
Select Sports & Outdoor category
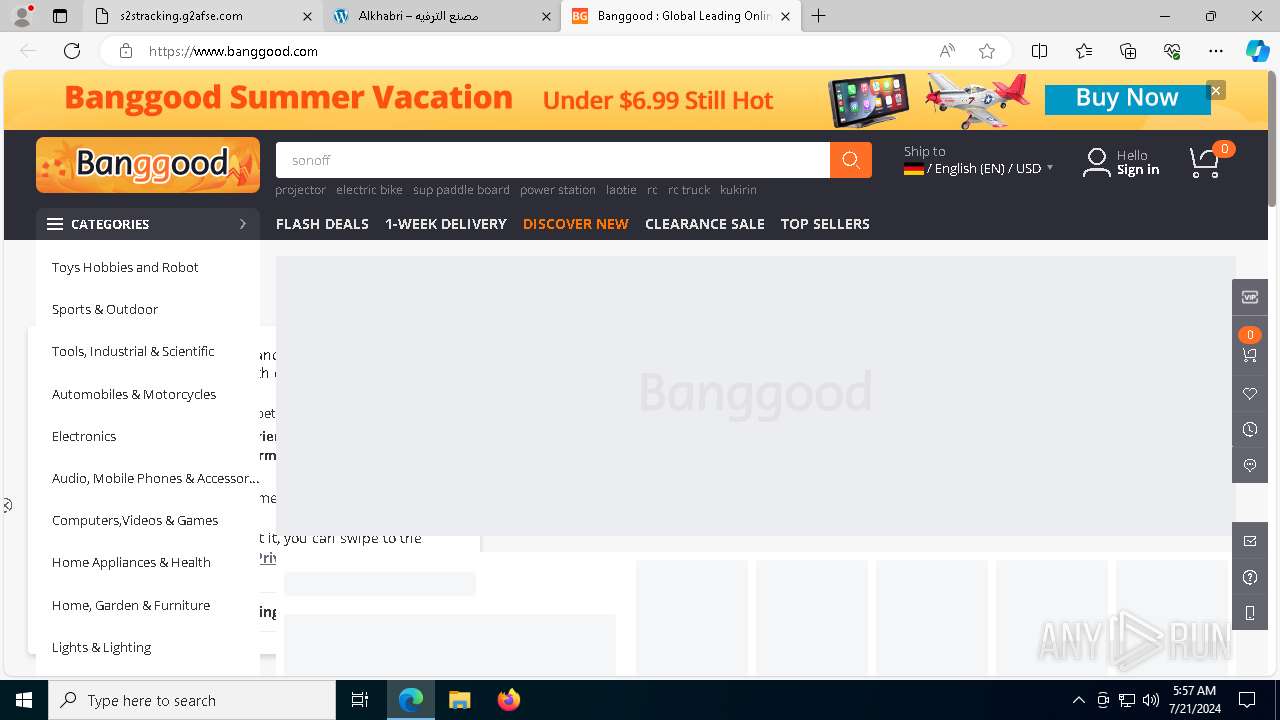coord(105,309)
